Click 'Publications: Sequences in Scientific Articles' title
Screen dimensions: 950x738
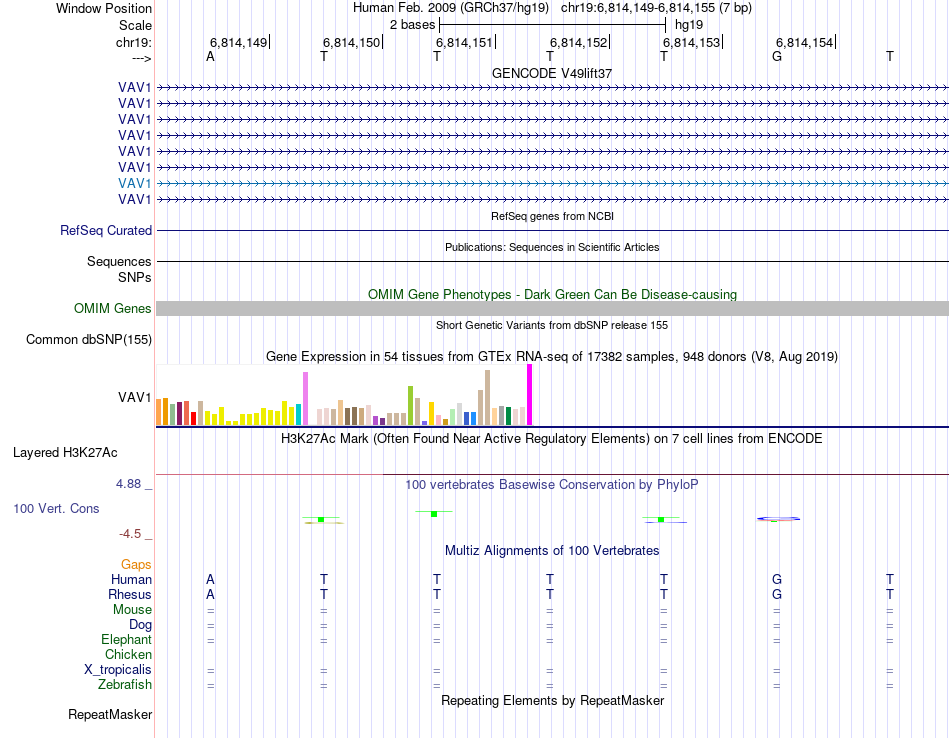(552, 247)
